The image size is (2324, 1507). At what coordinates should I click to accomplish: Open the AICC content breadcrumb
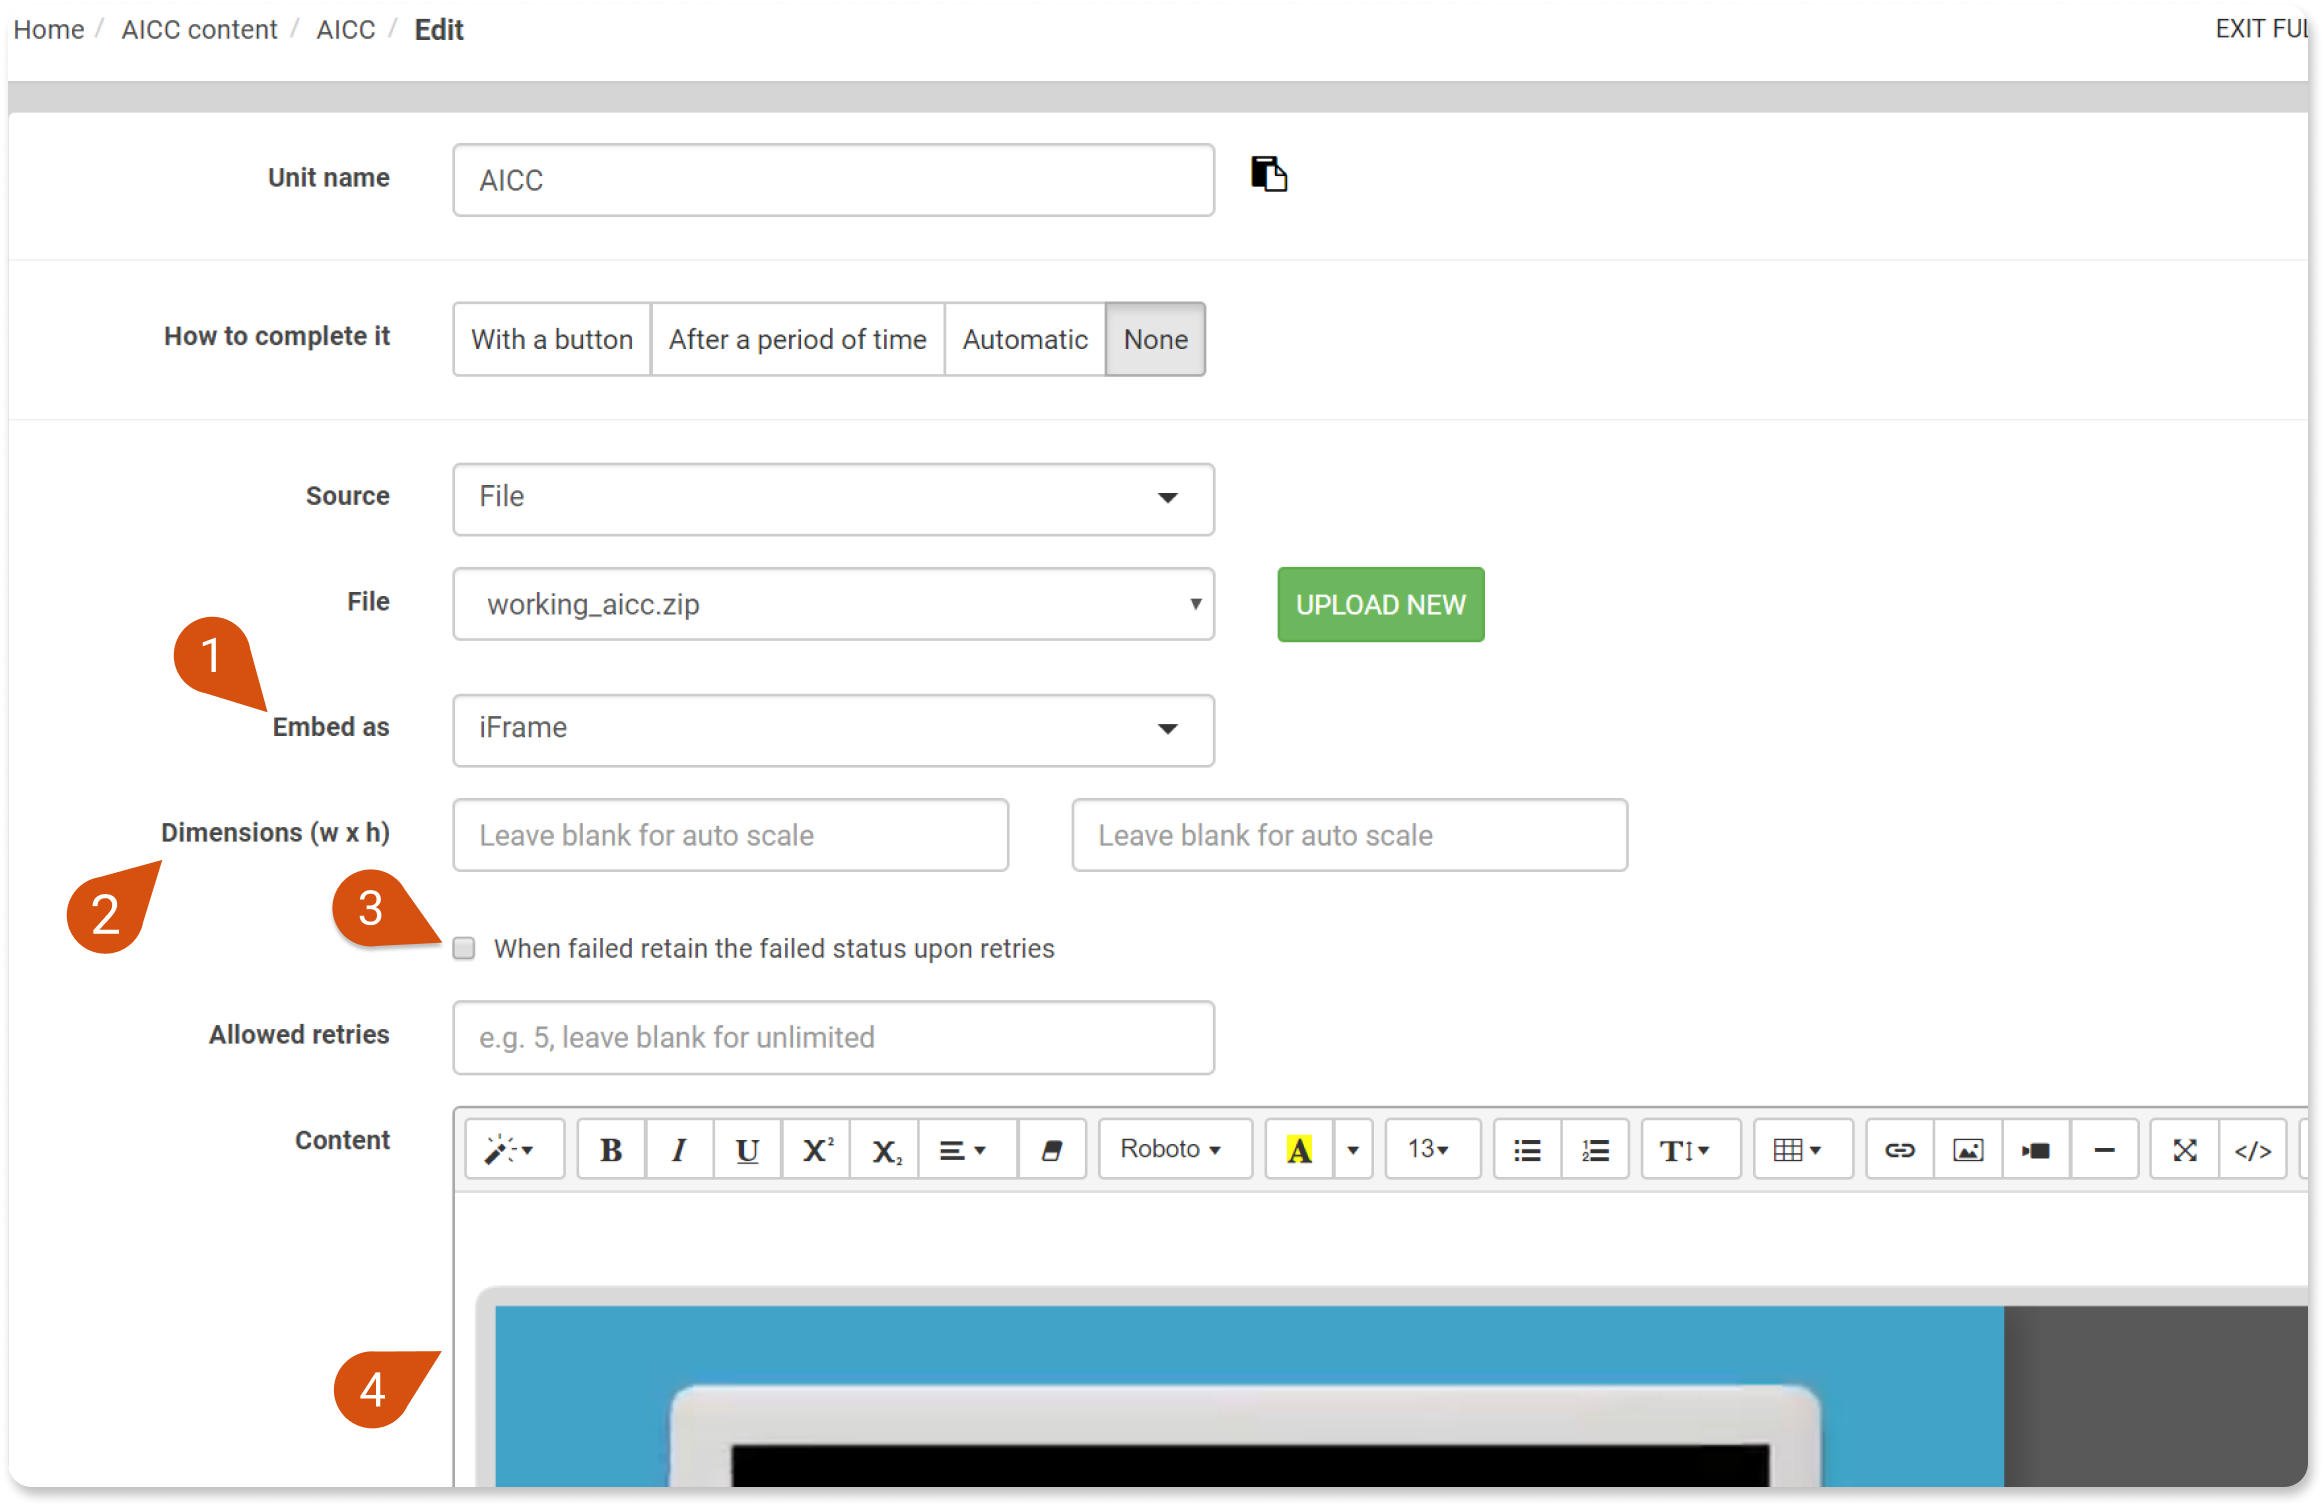pyautogui.click(x=199, y=29)
